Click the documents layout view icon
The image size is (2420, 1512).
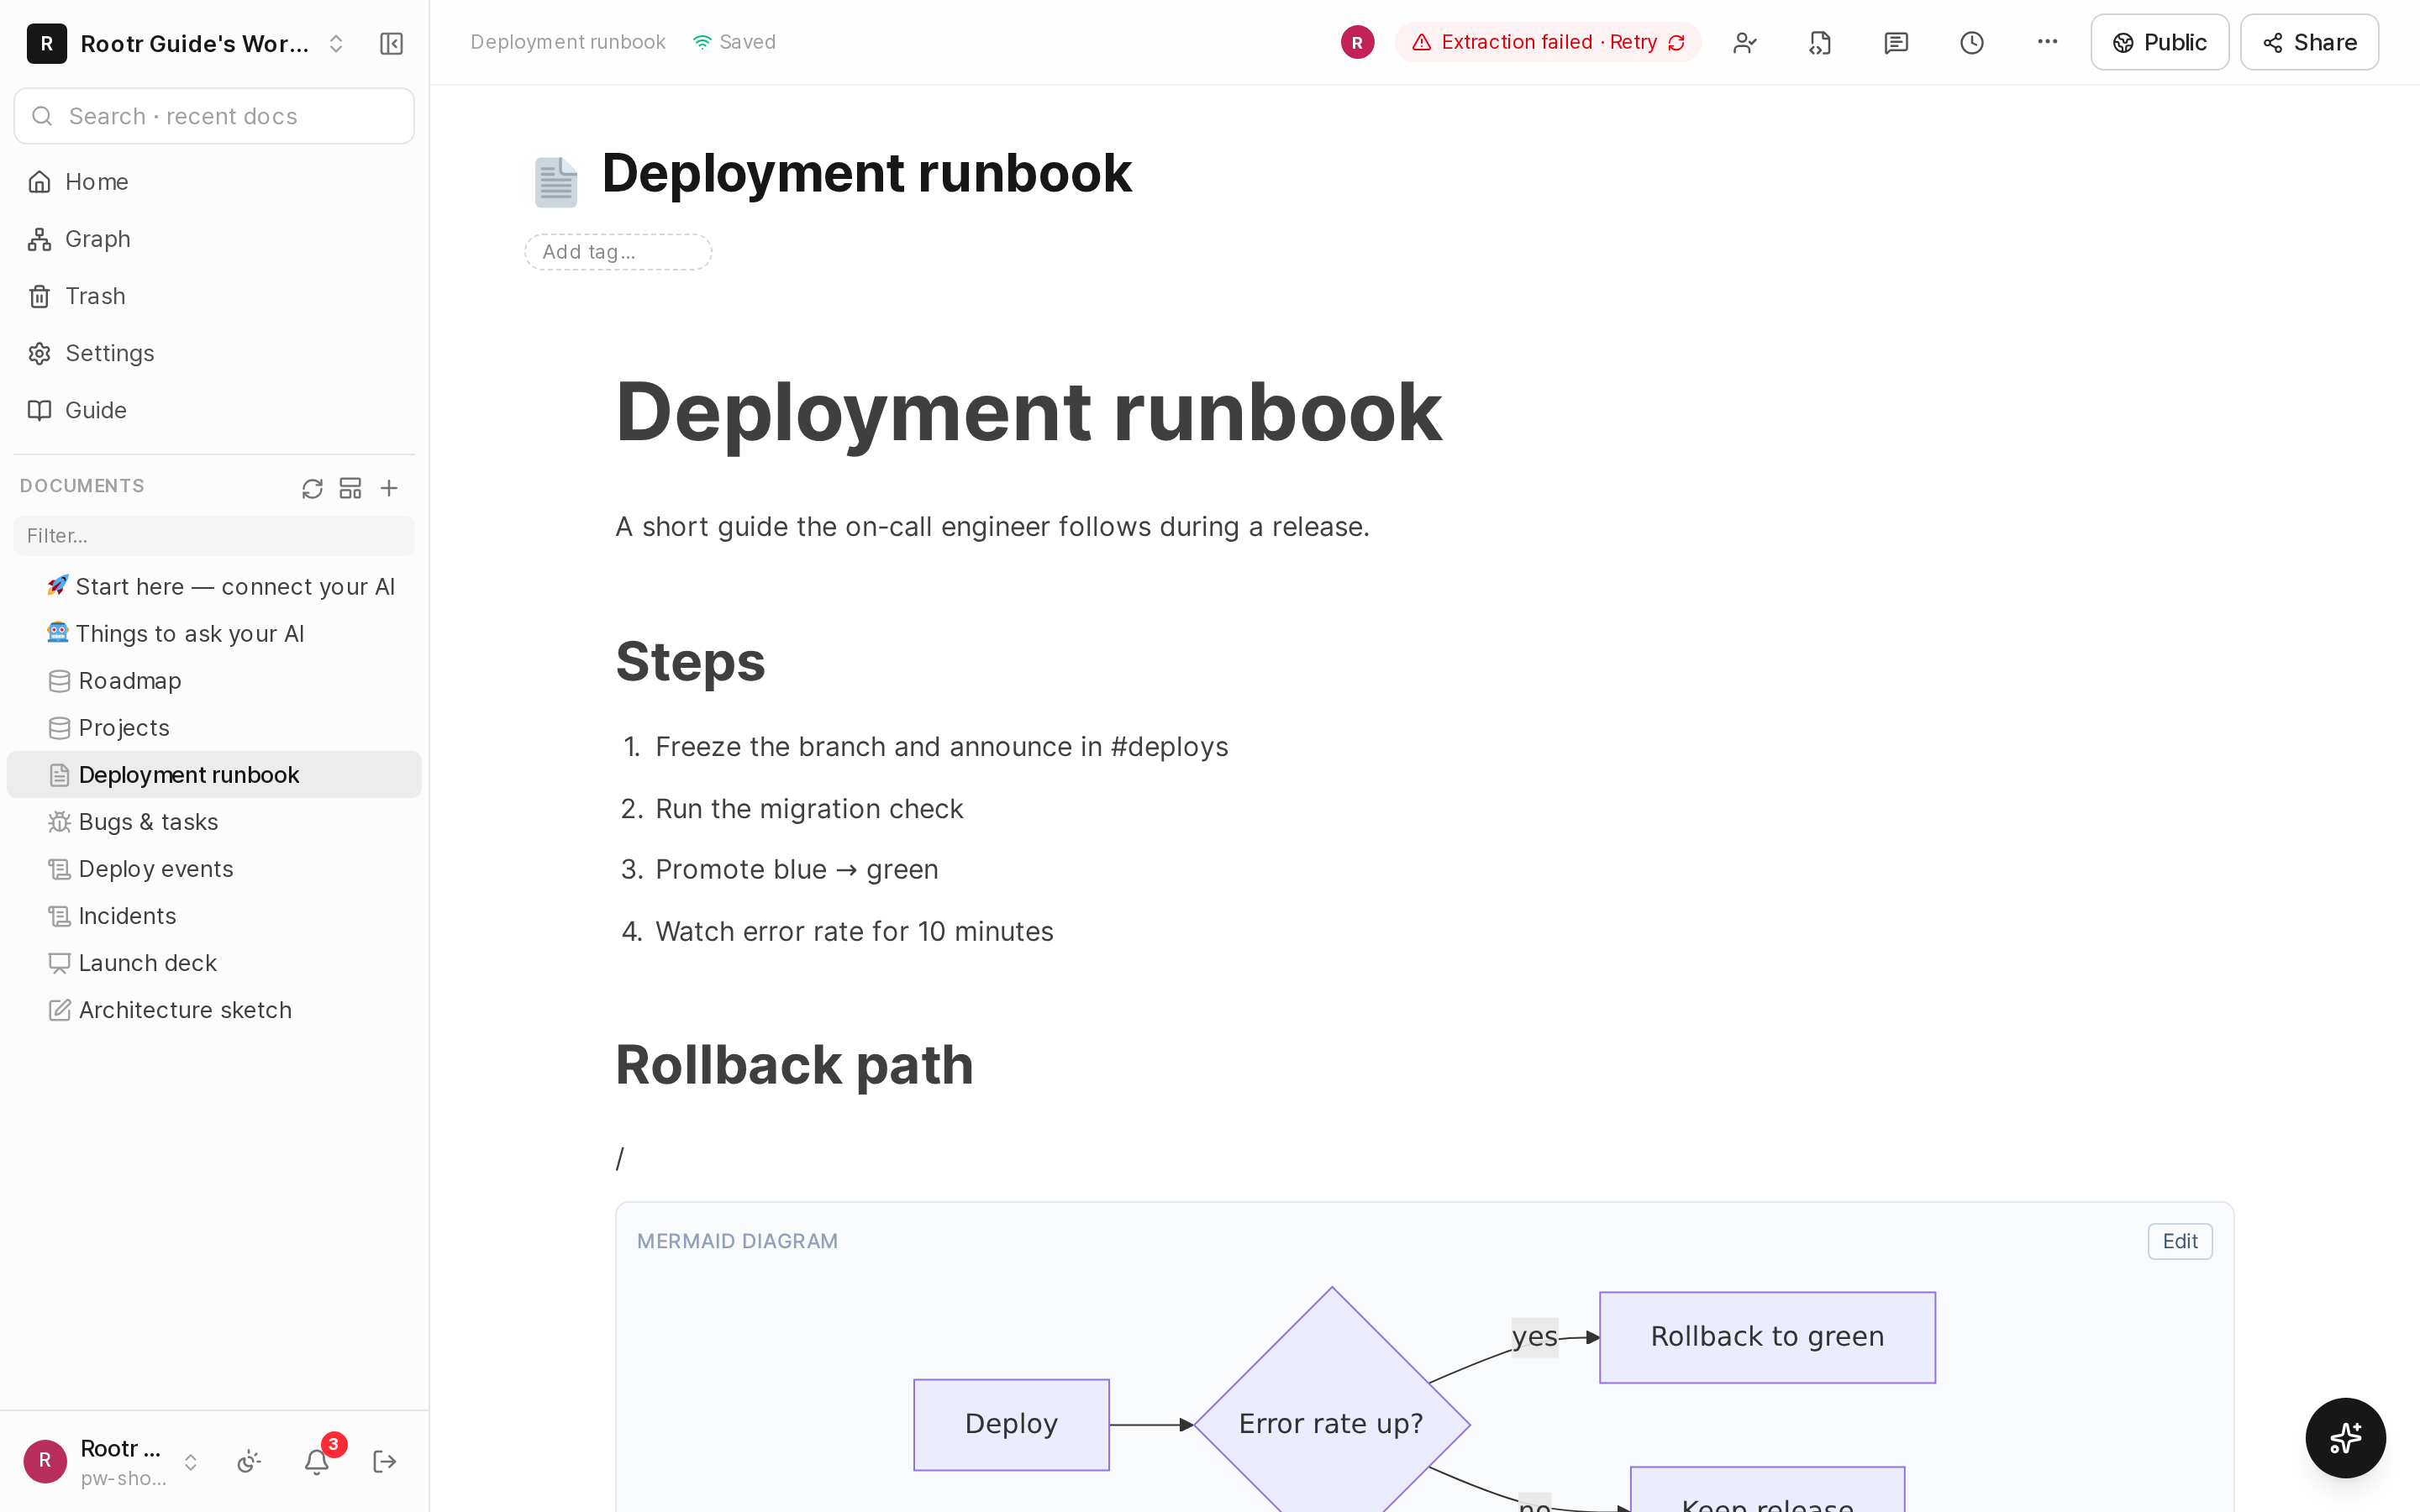click(x=350, y=488)
